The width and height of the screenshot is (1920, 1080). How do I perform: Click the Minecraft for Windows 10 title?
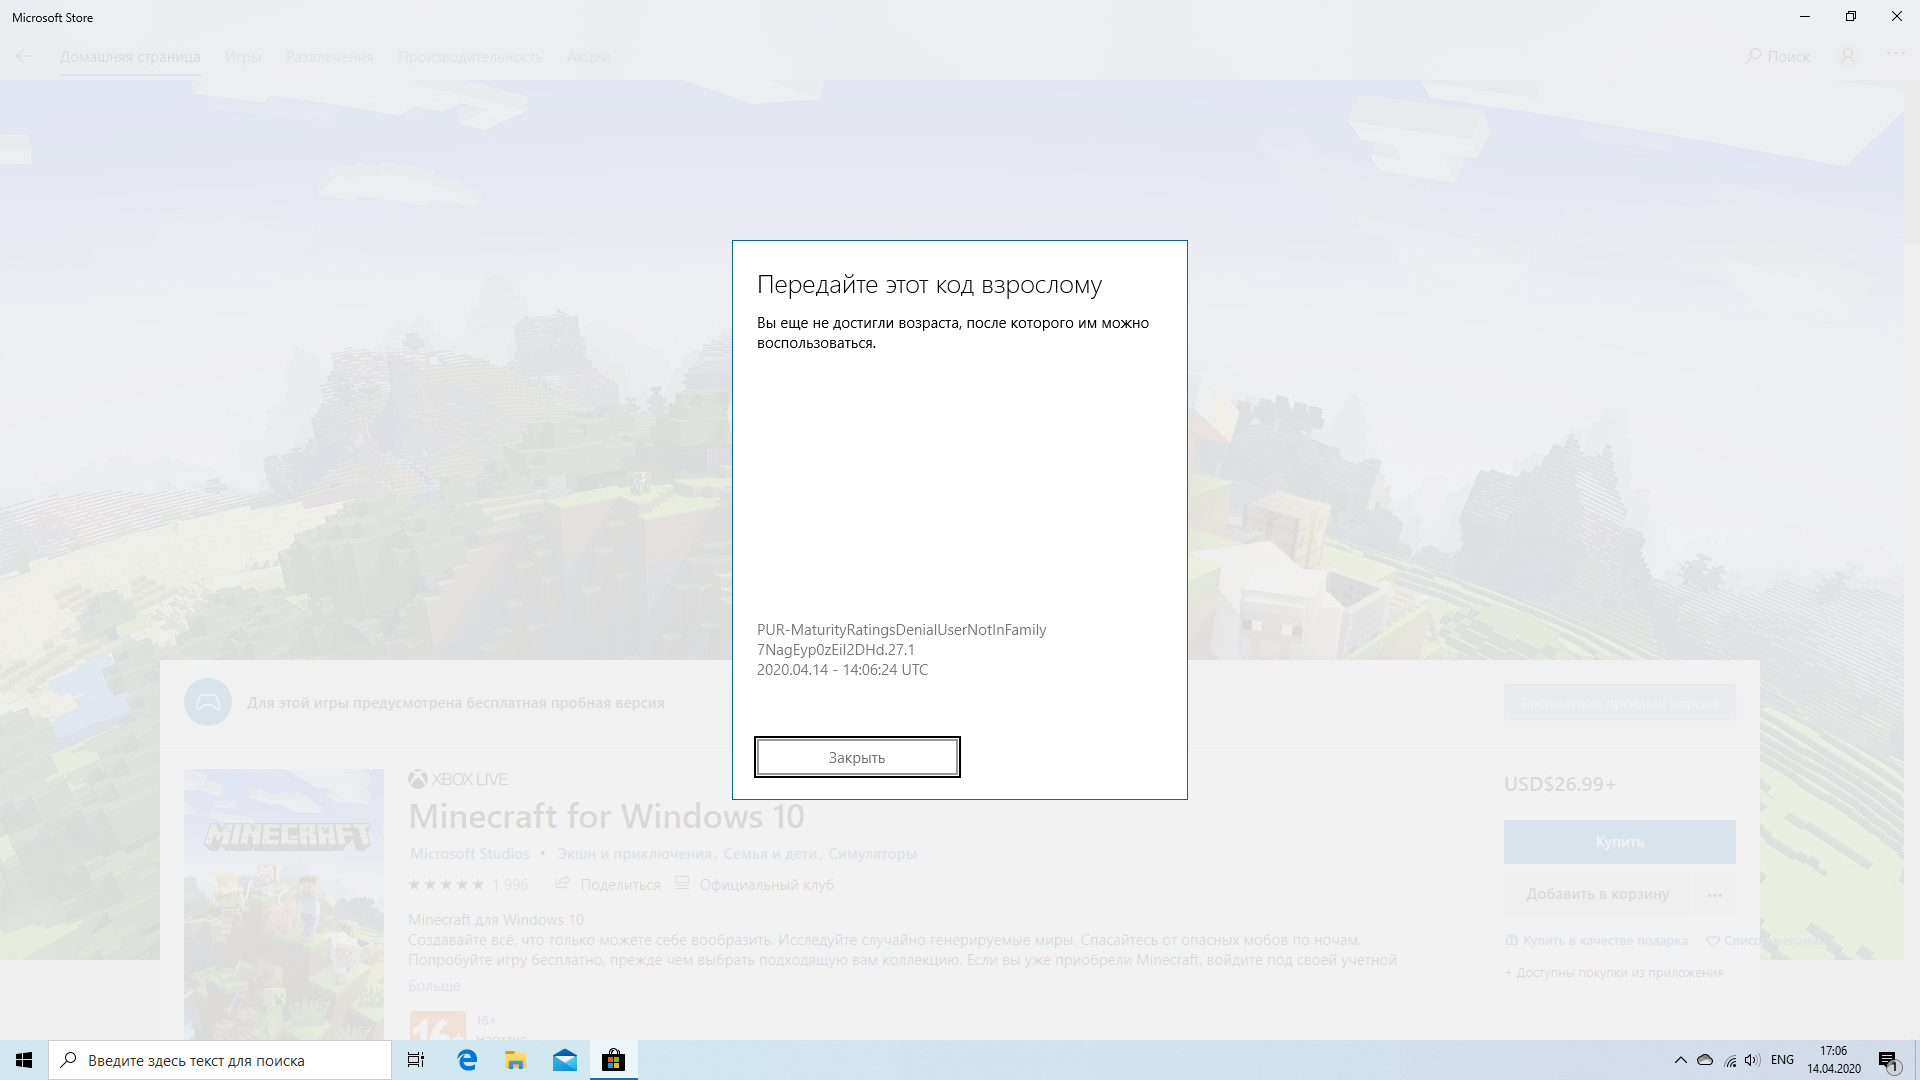tap(606, 816)
